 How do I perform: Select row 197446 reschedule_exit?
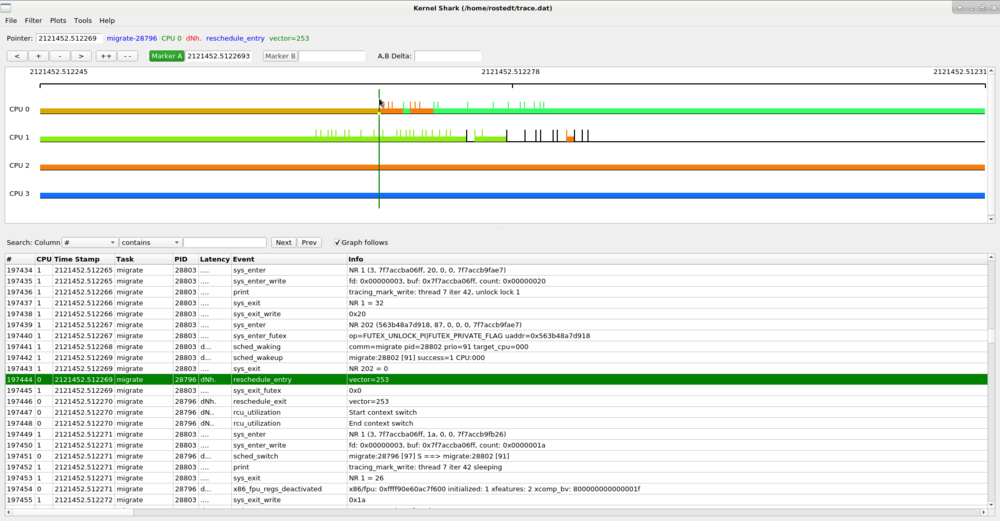point(496,402)
